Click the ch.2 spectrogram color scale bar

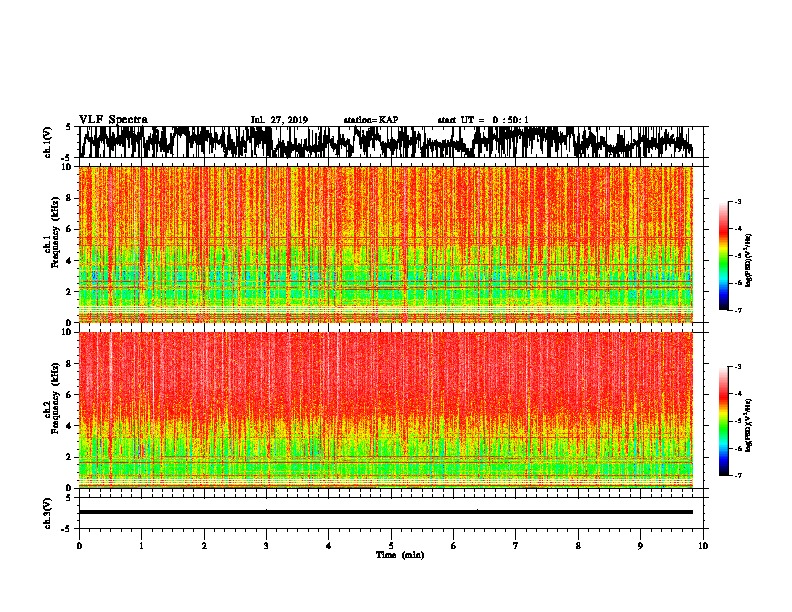(x=723, y=421)
